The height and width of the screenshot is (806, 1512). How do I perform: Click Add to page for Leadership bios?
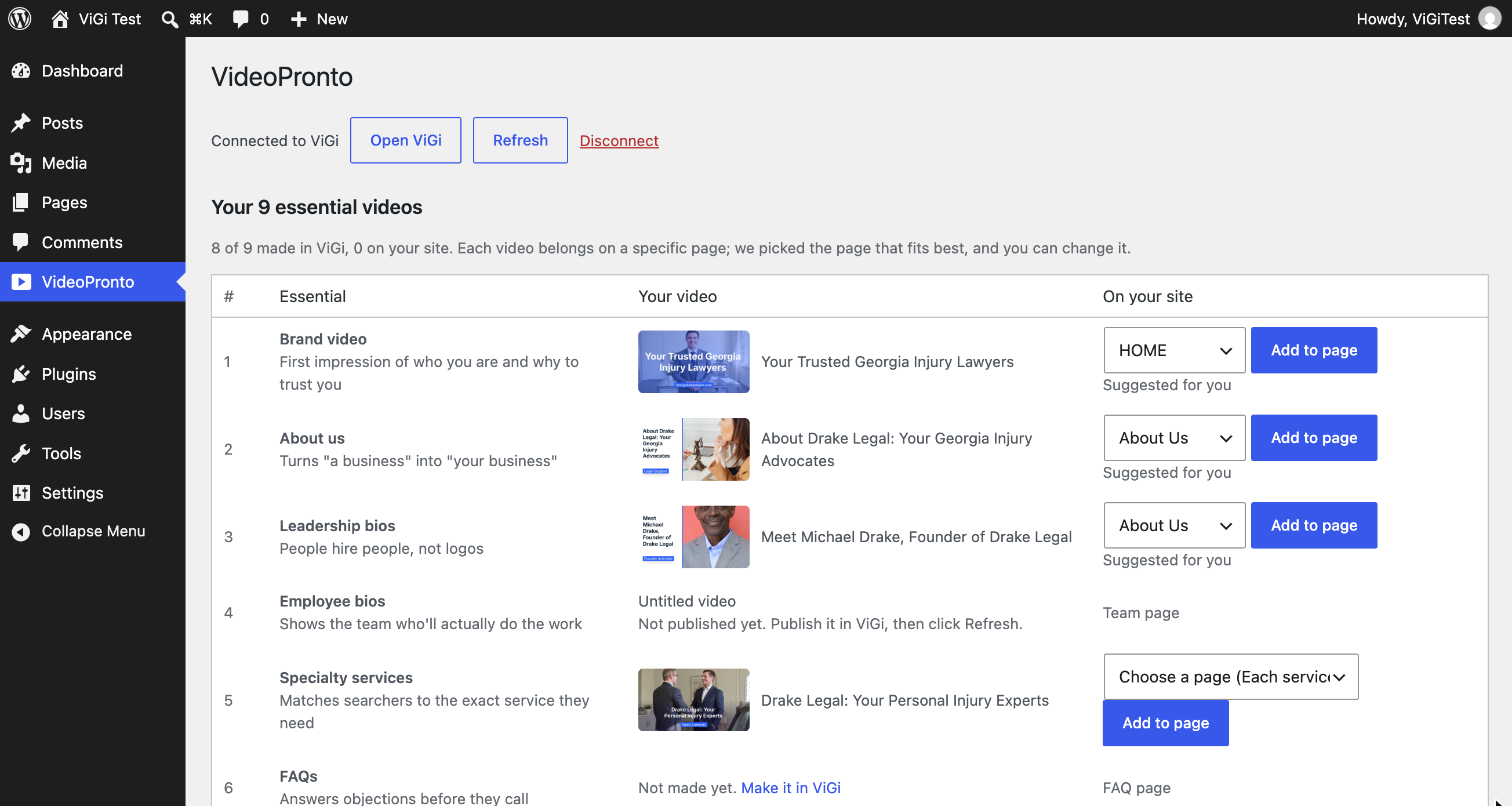pyautogui.click(x=1314, y=525)
